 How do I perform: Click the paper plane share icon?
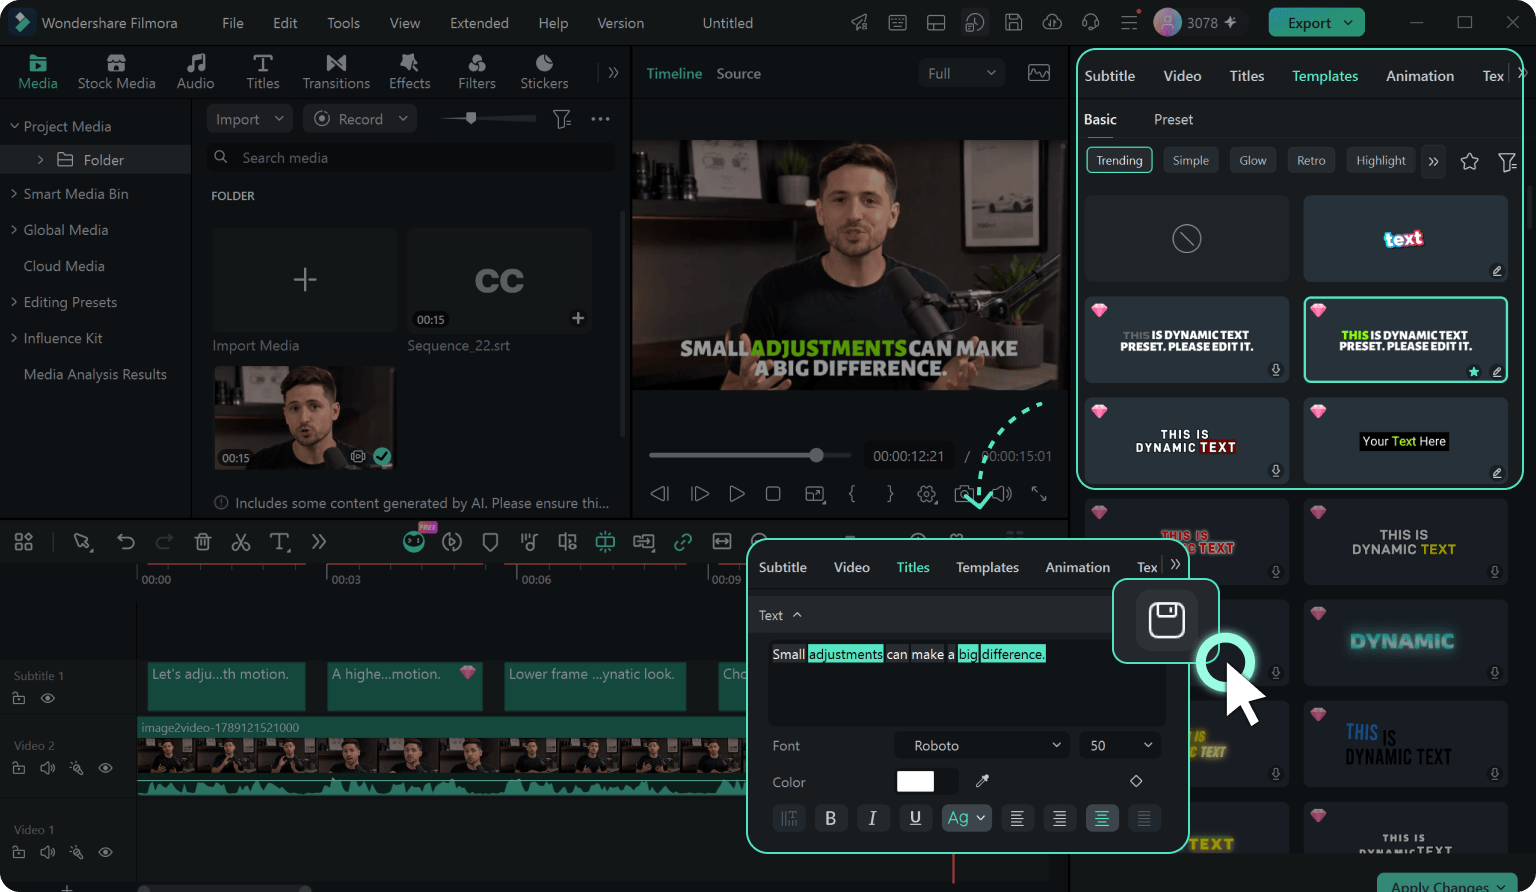(859, 22)
